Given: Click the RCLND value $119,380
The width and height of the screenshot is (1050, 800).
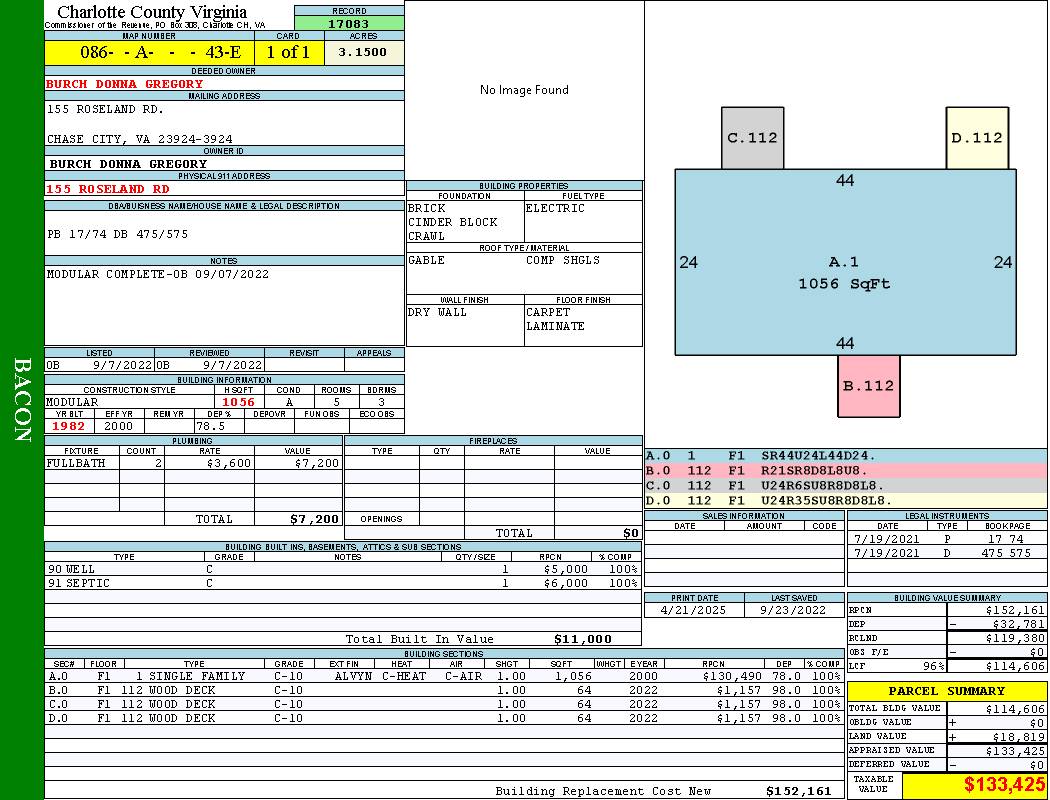Looking at the screenshot, I should 1015,639.
